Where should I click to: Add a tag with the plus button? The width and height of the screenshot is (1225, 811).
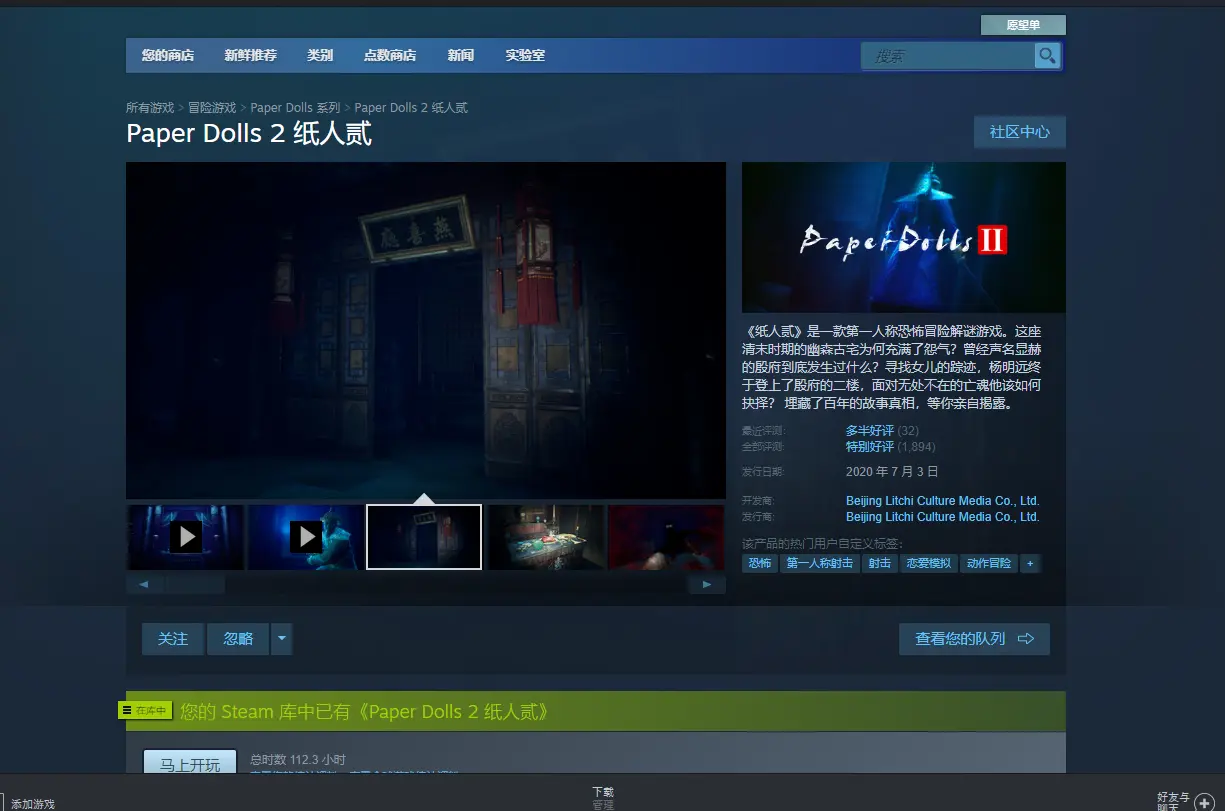(1030, 564)
